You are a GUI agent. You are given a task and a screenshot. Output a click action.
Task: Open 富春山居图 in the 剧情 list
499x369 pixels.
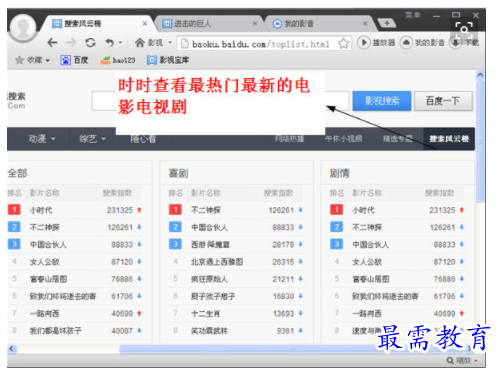coord(371,279)
